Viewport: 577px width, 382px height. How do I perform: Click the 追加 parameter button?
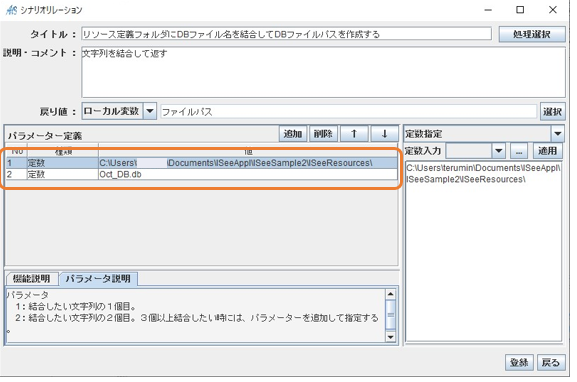[293, 134]
